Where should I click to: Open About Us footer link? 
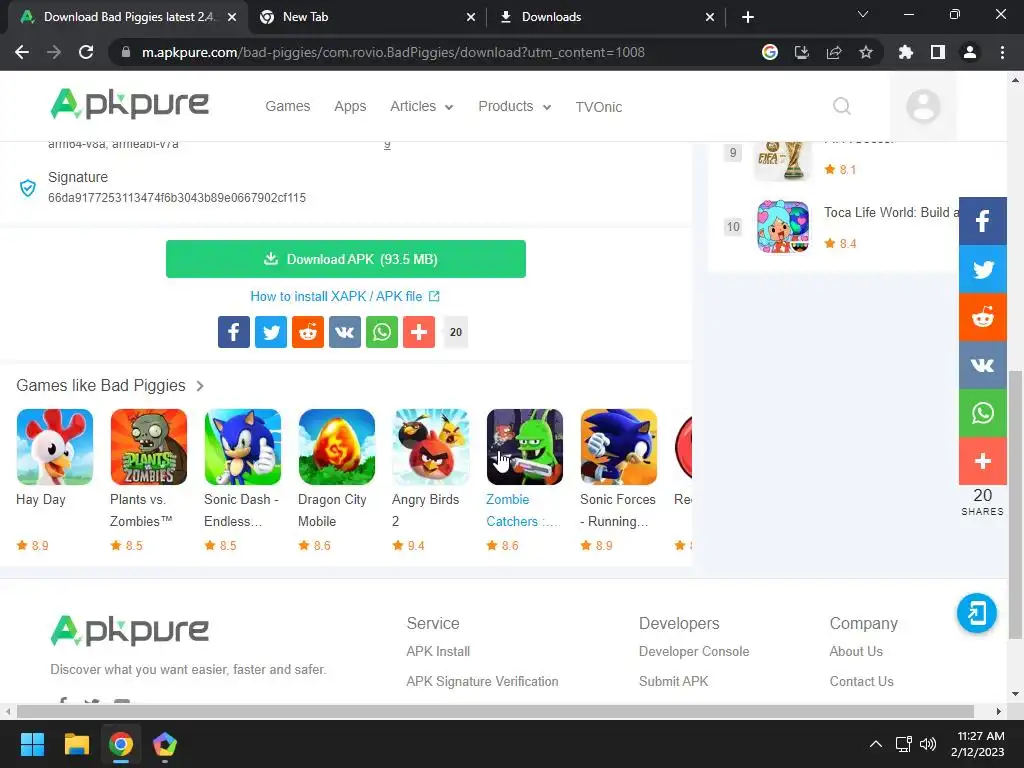856,652
